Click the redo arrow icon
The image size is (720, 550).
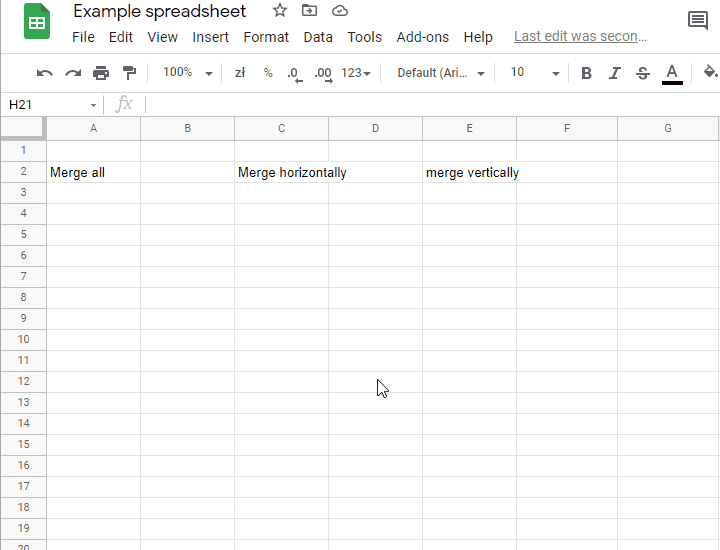[73, 73]
